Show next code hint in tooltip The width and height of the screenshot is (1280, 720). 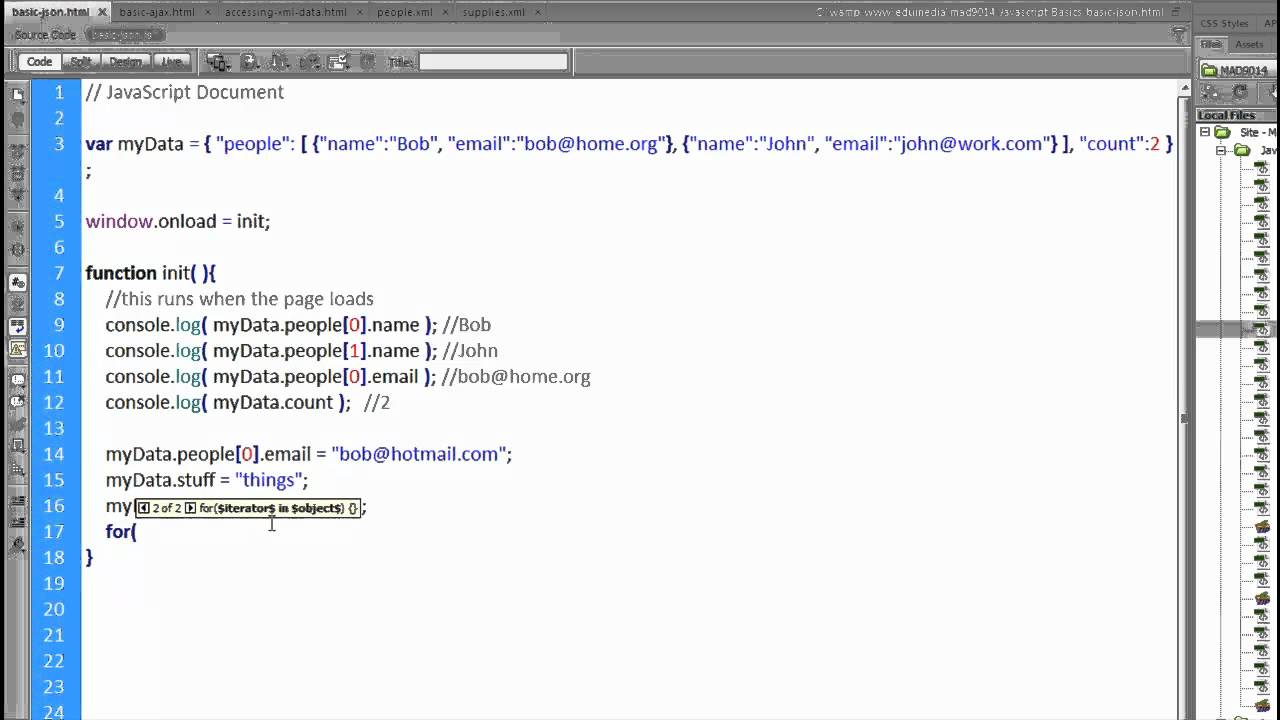[x=190, y=508]
